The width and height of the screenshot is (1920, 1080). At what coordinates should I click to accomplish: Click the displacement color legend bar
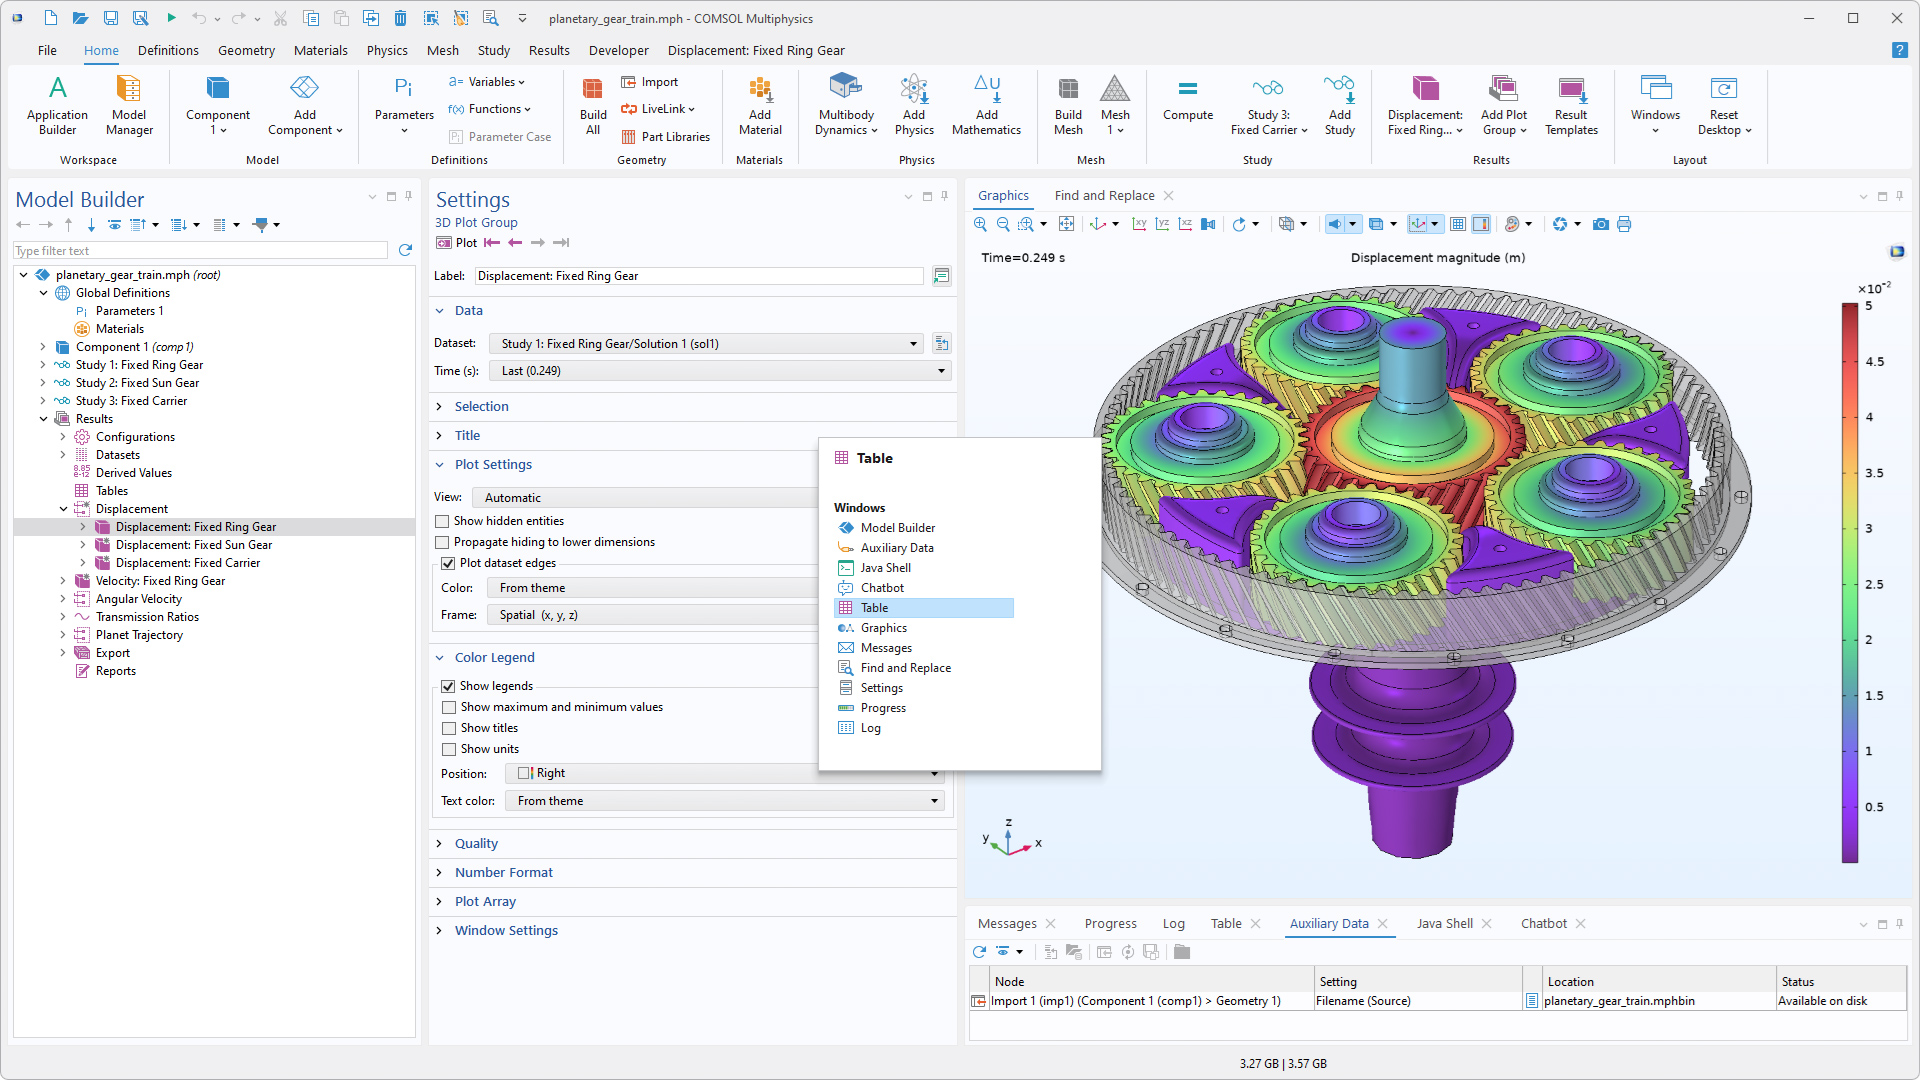point(1849,582)
